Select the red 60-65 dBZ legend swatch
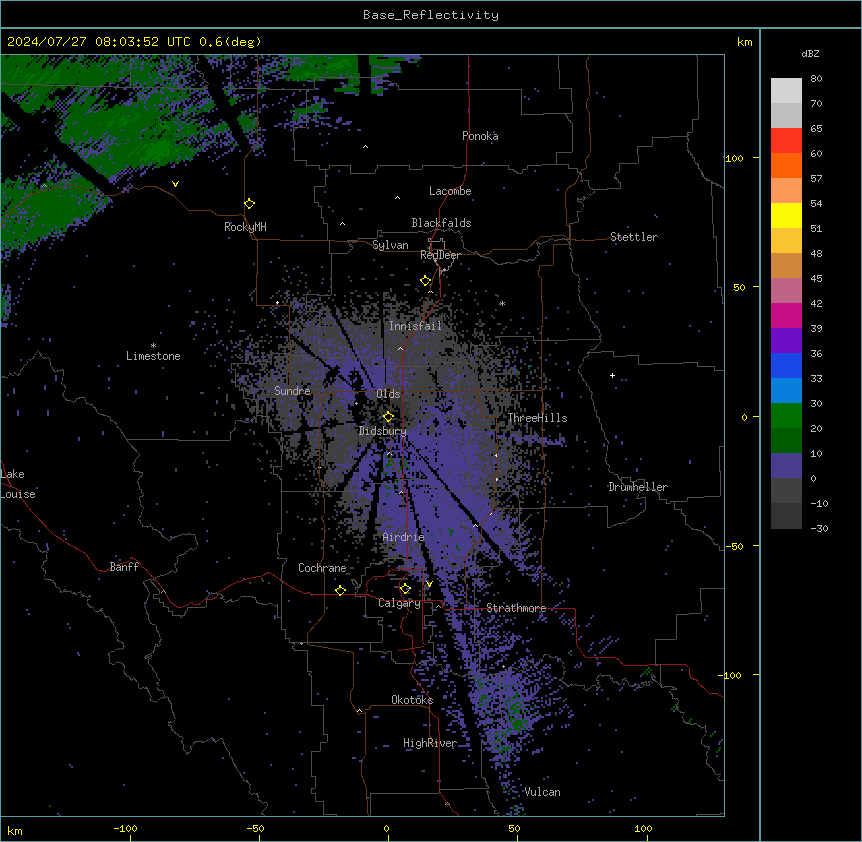Image resolution: width=862 pixels, height=842 pixels. point(786,141)
